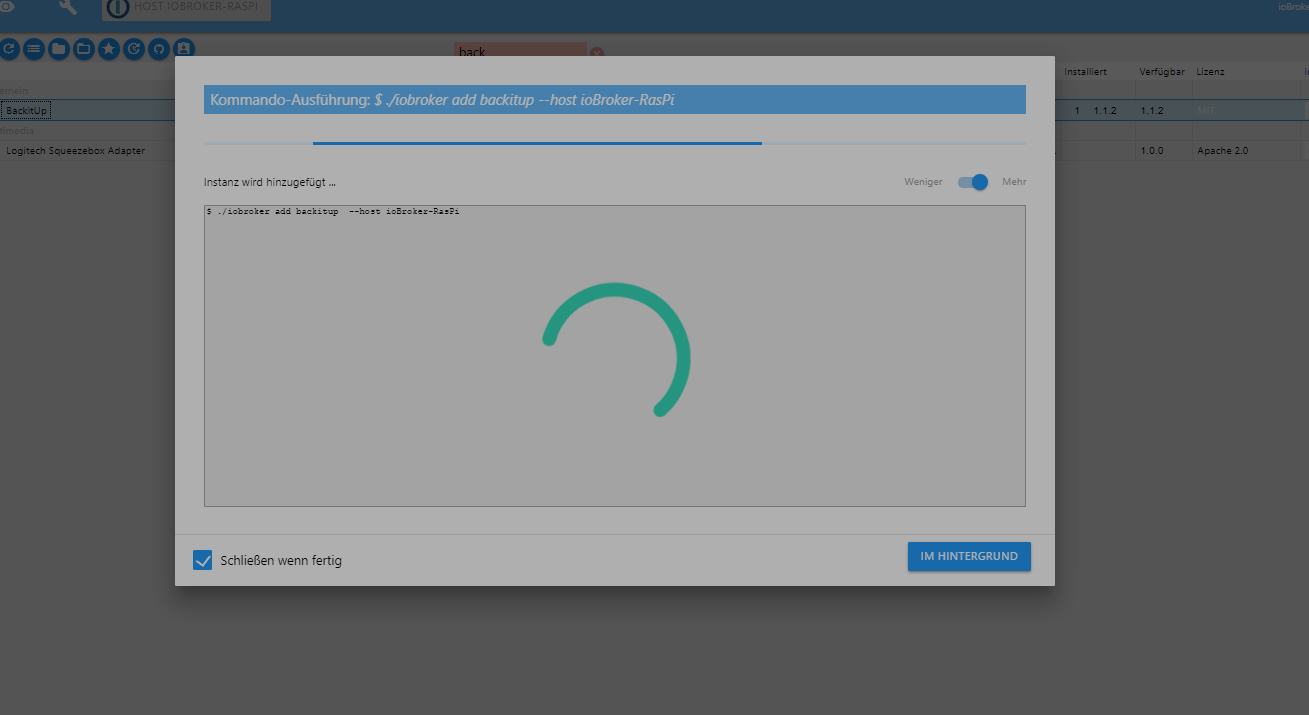
Task: Toggle the list view icon
Action: (x=34, y=48)
